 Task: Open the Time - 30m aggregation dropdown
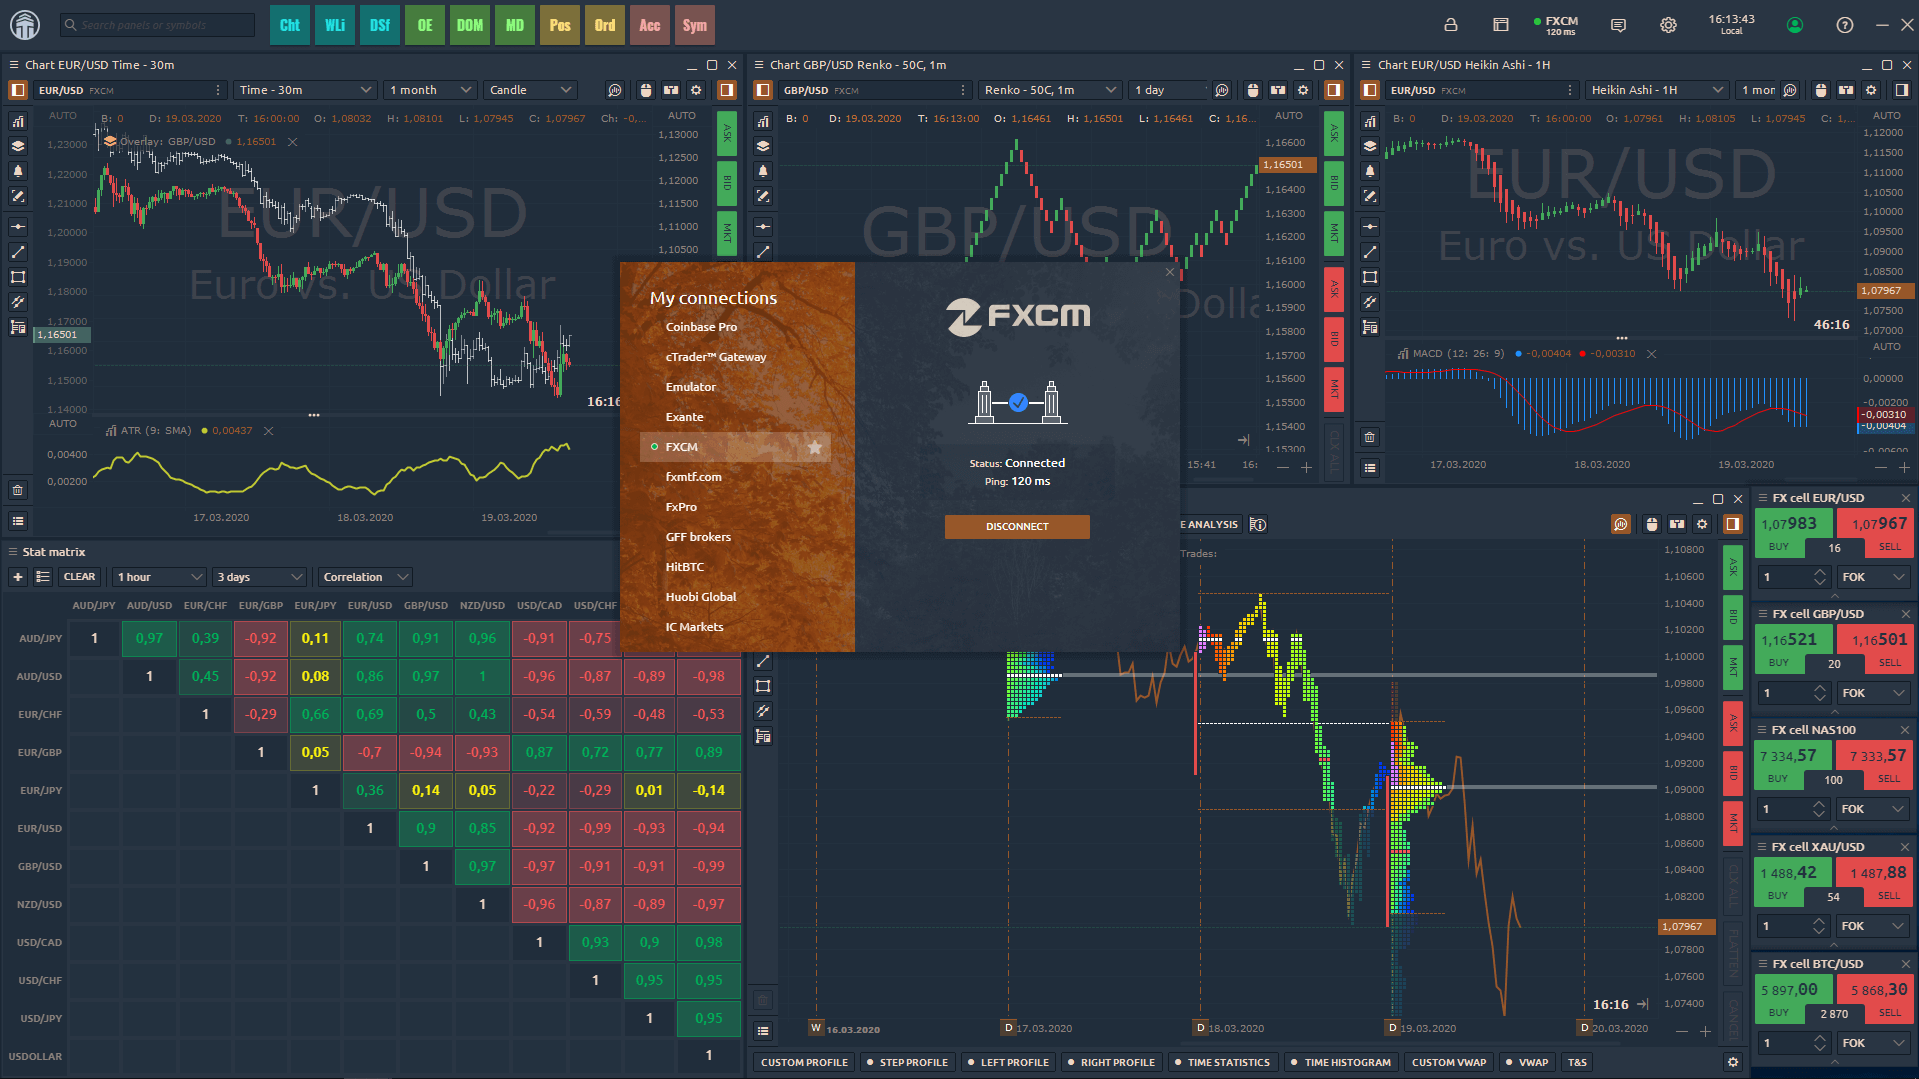(305, 90)
